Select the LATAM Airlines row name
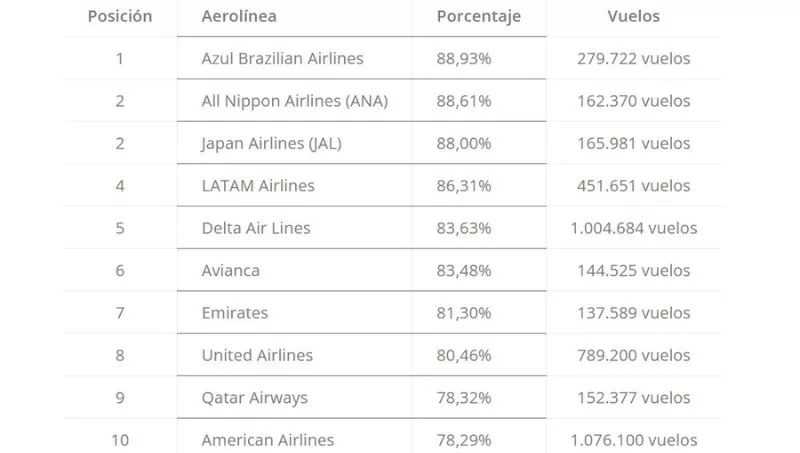 pos(258,186)
